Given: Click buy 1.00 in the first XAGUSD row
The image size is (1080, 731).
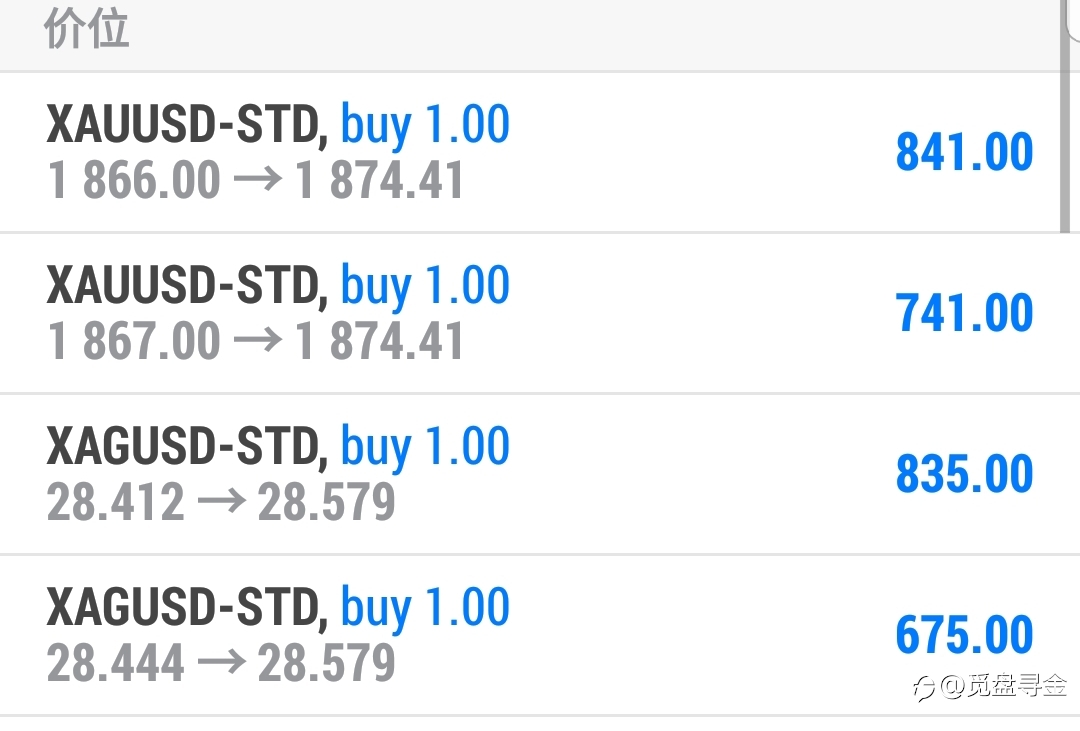Looking at the screenshot, I should tap(425, 448).
